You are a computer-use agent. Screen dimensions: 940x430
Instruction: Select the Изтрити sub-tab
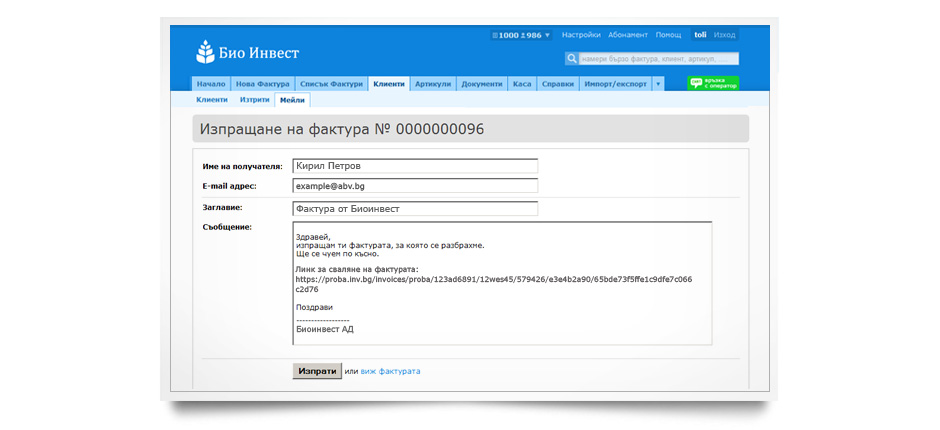tap(254, 100)
